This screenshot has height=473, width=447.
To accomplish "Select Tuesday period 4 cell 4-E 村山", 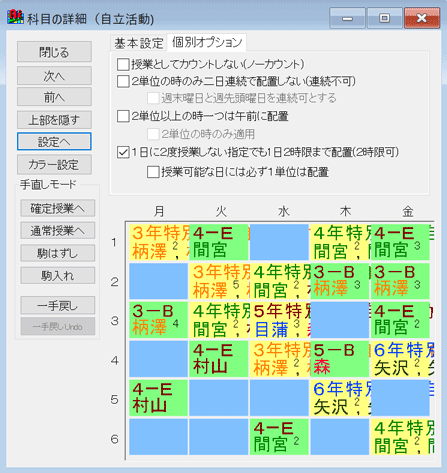I will tap(219, 359).
